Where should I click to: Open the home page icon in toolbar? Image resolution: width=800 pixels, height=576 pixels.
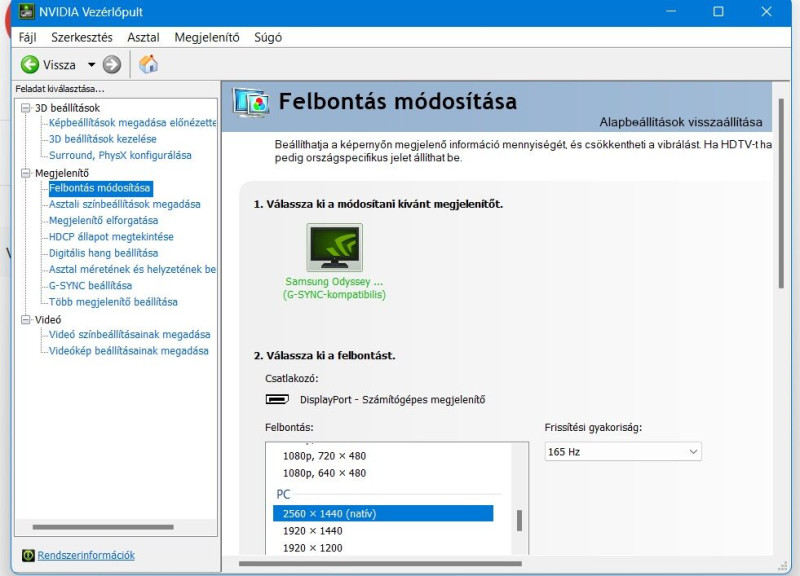coord(148,64)
